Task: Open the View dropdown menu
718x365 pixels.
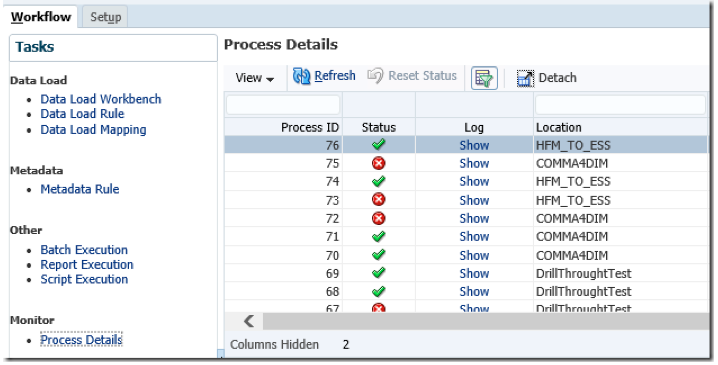Action: 255,78
